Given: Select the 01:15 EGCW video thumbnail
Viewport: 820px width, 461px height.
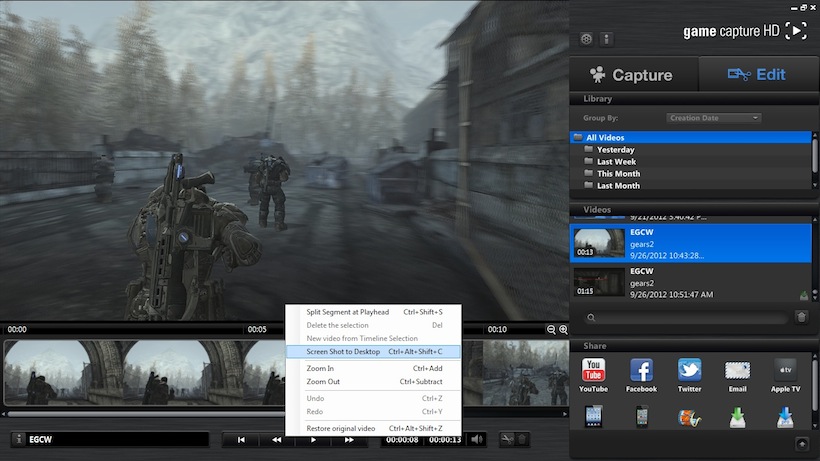Looking at the screenshot, I should tap(599, 282).
